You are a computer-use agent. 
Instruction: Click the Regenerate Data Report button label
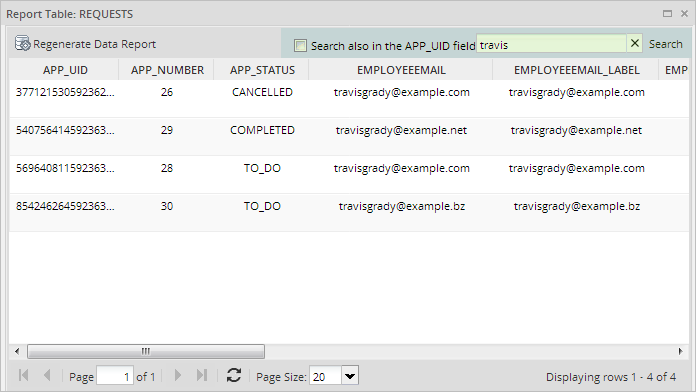[95, 44]
